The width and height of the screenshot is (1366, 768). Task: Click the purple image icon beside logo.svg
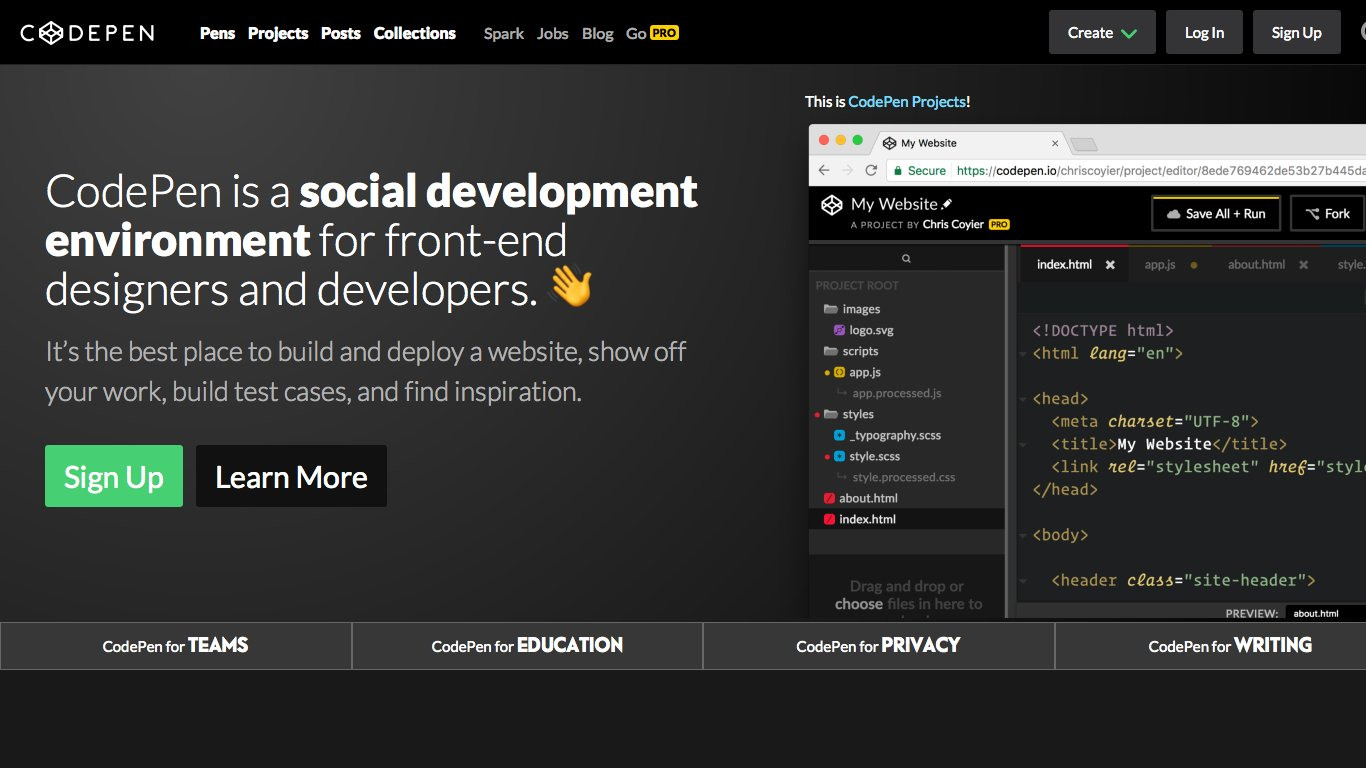tap(838, 330)
